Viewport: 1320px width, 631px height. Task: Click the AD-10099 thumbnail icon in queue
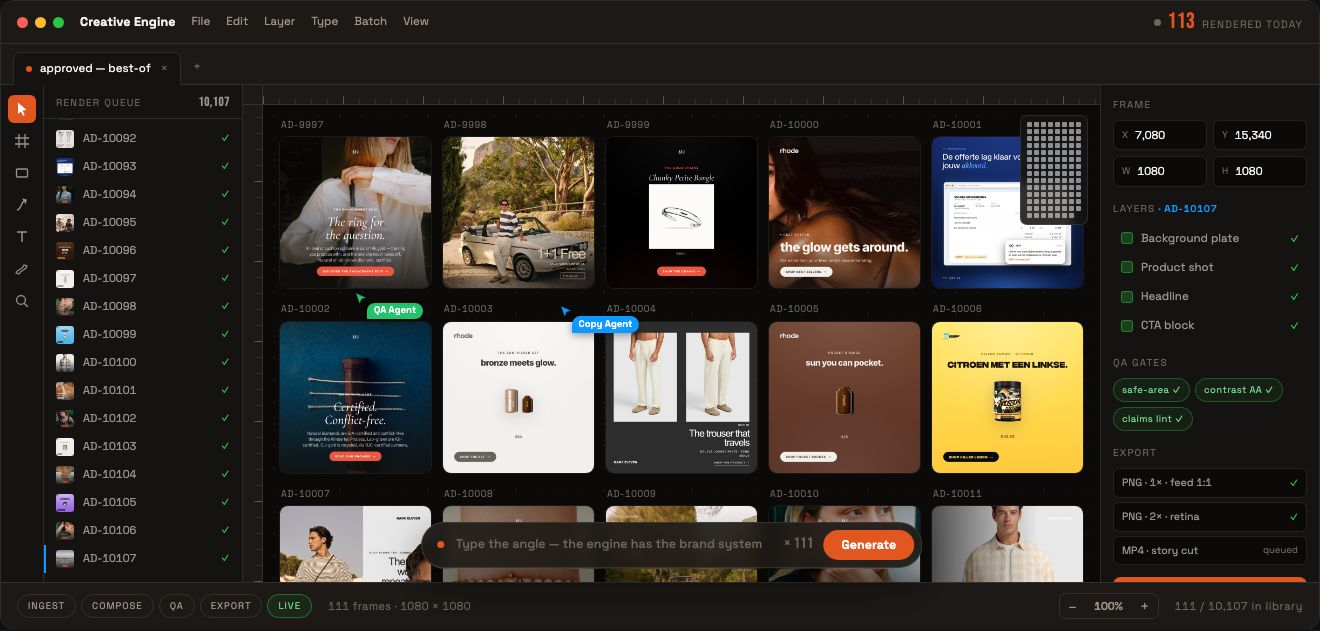[x=65, y=334]
